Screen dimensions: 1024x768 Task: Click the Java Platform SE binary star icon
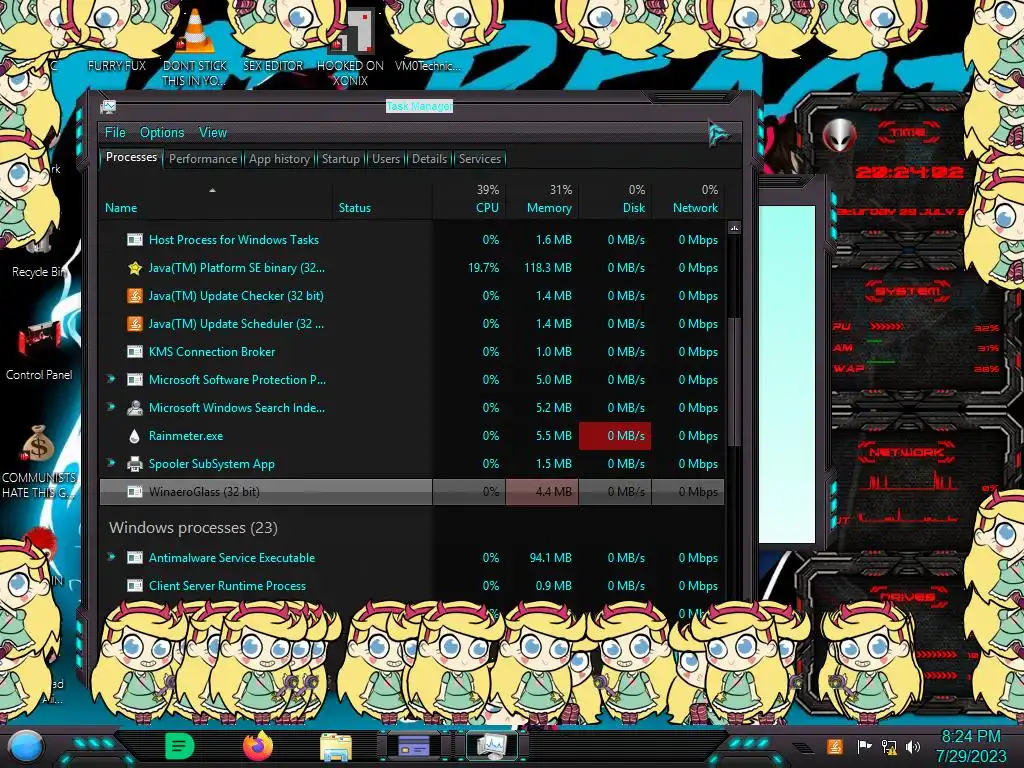pos(135,268)
